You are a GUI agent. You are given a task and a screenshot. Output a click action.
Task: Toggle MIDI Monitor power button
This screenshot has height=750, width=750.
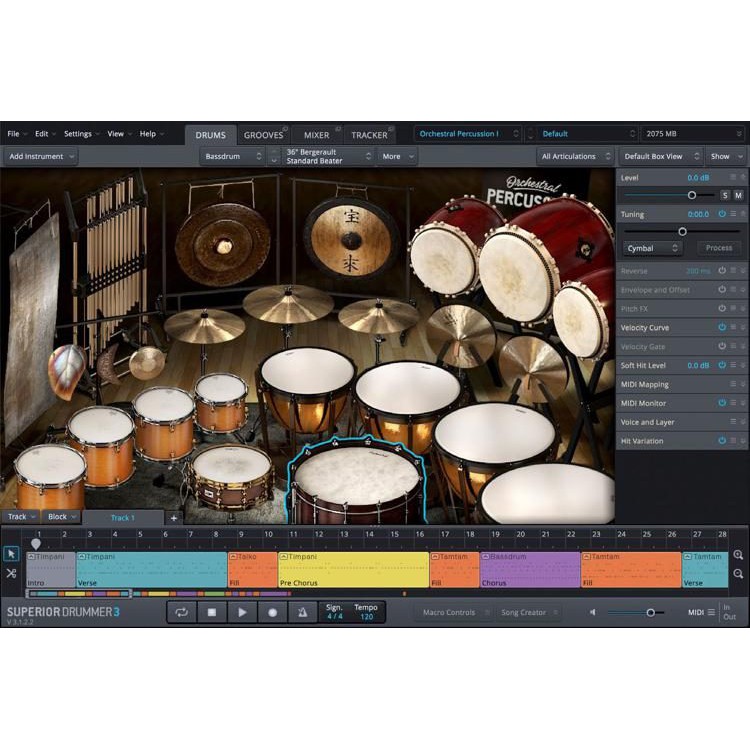tap(722, 403)
